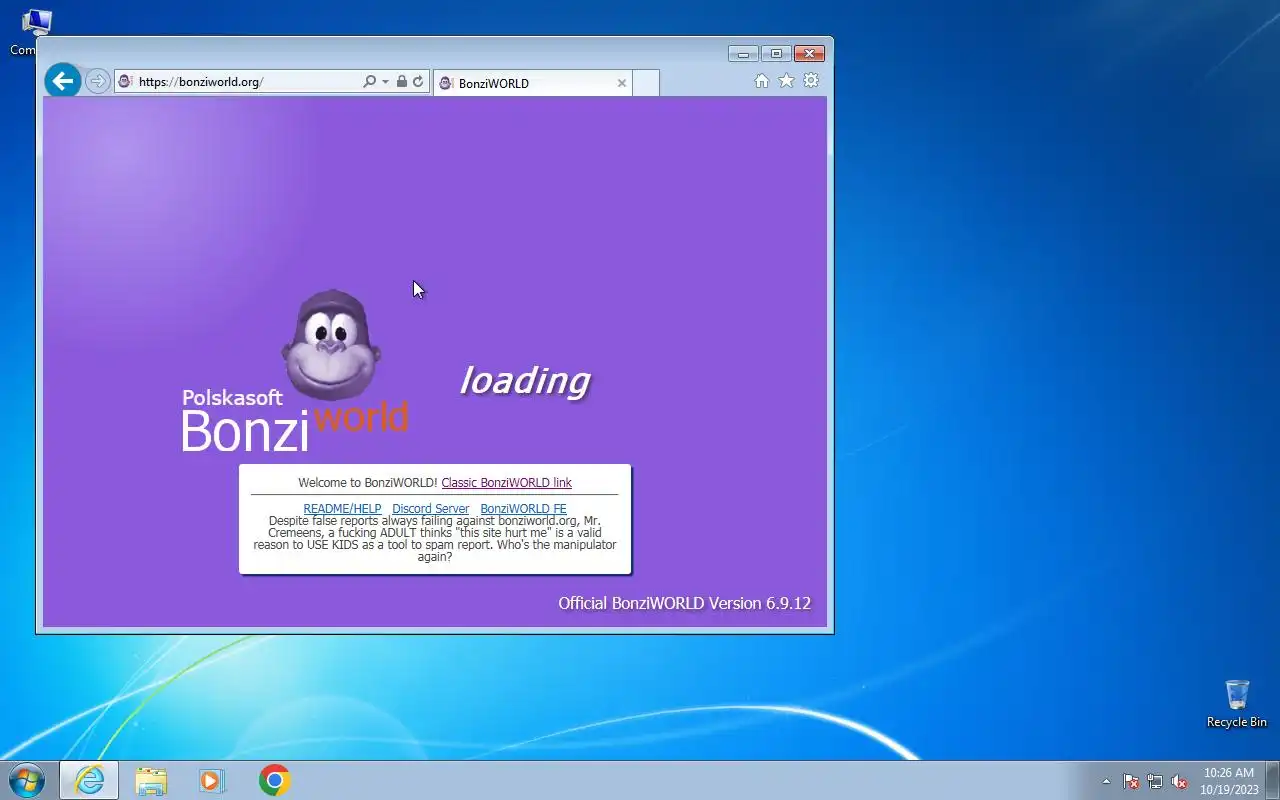Viewport: 1280px width, 800px height.
Task: Open a new blank tab
Action: click(x=646, y=83)
